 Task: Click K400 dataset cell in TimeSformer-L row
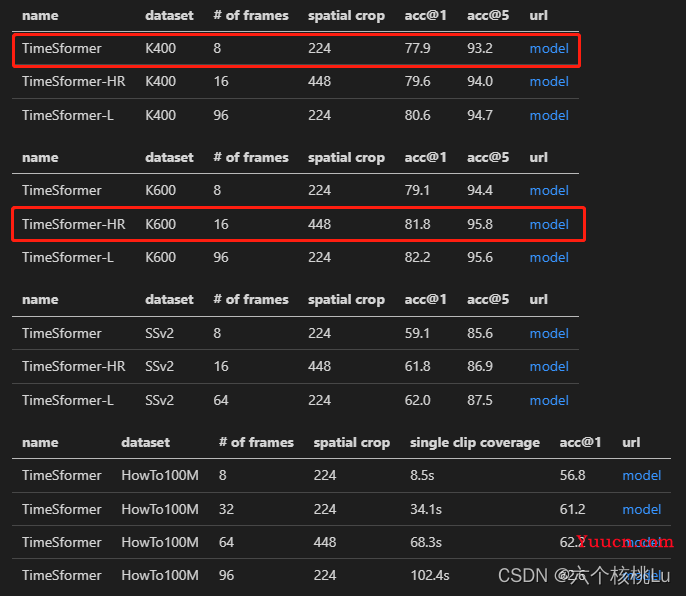tap(161, 116)
